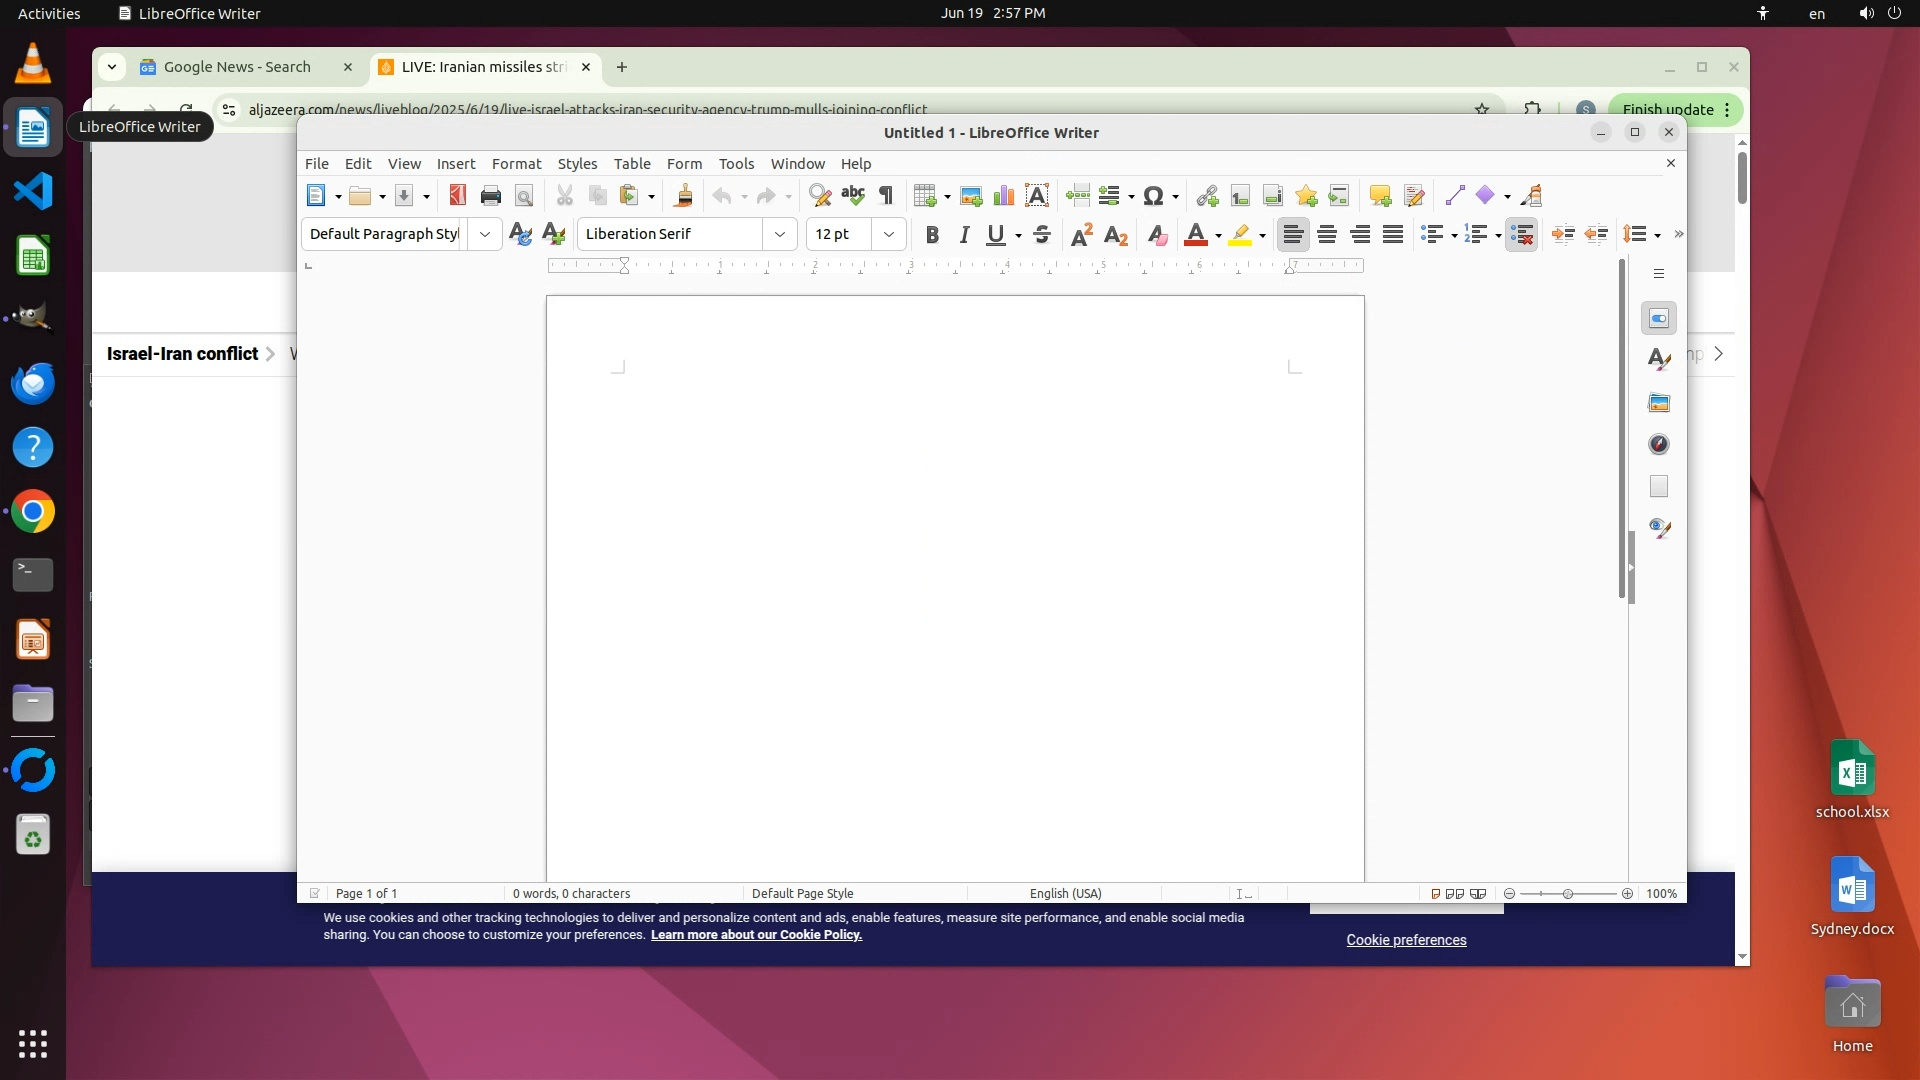Click the Export as PDF icon
Screen dimensions: 1920x1080
click(x=458, y=196)
